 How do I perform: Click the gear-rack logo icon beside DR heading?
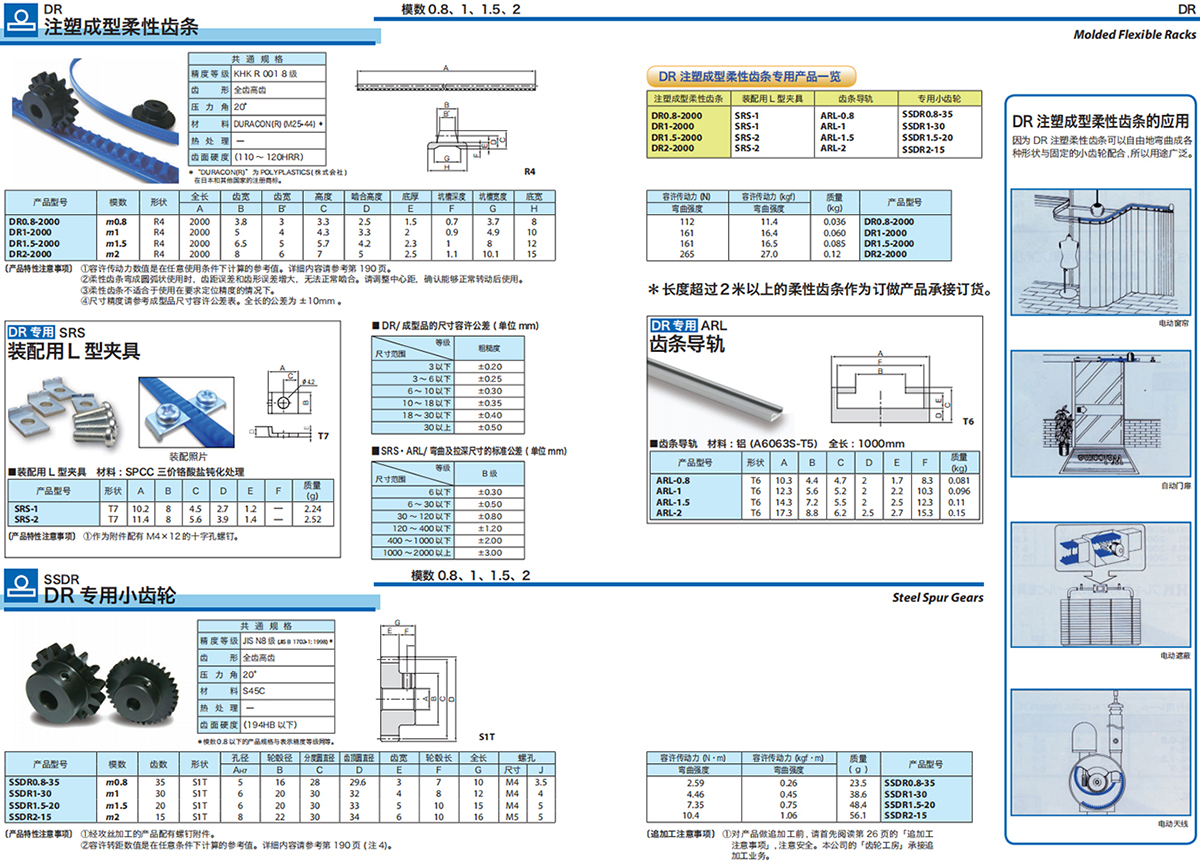click(x=22, y=21)
